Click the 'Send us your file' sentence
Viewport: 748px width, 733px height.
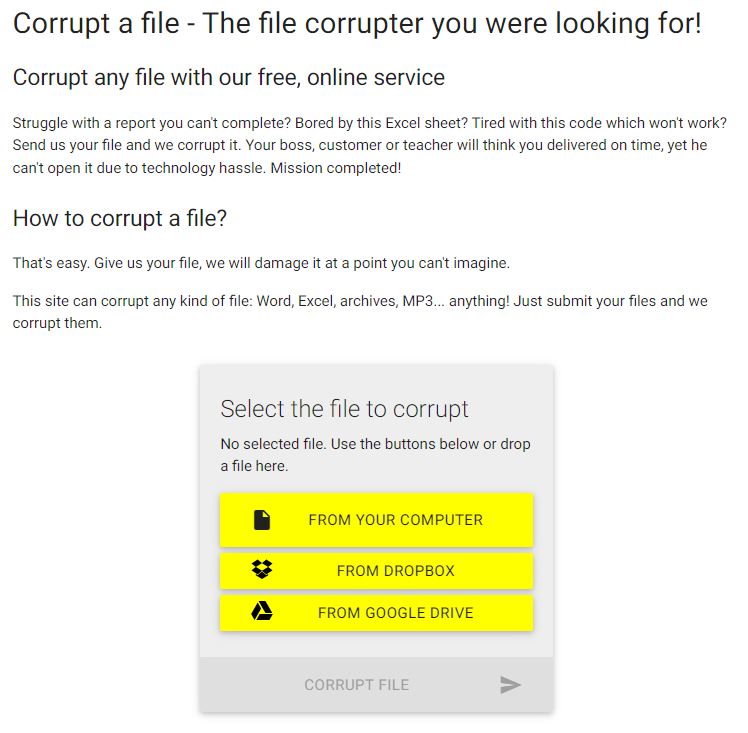(x=130, y=146)
